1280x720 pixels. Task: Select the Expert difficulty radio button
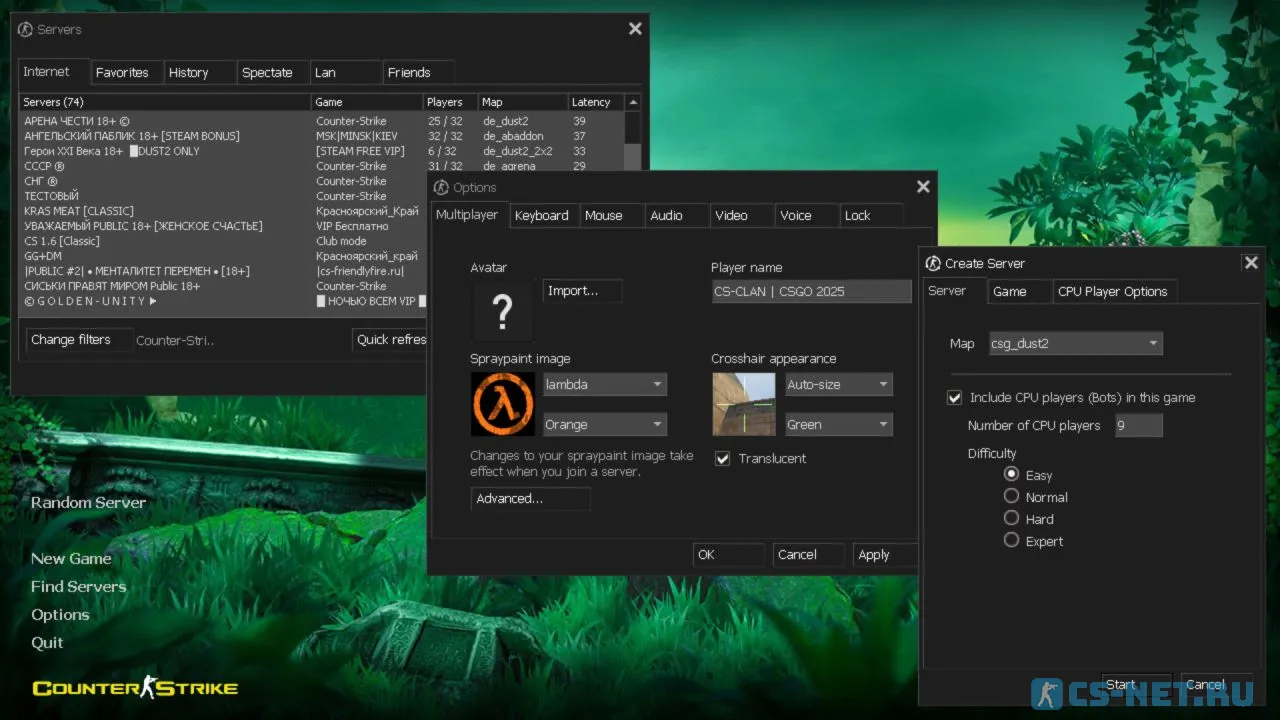(1011, 541)
